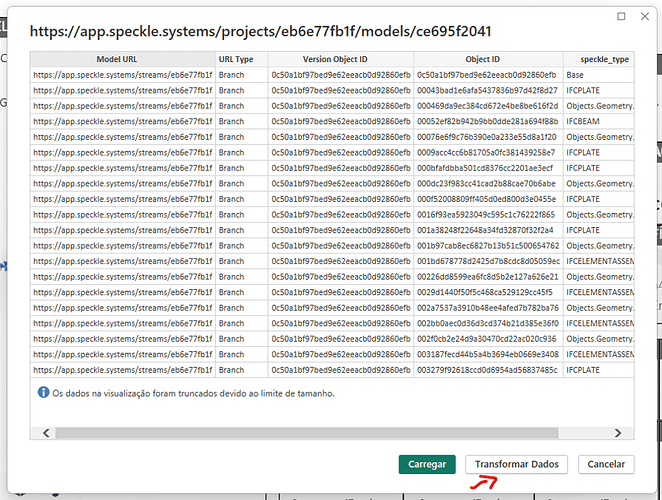
Task: Click Object ID 002a7537a3910b48ee4afed7b782ba76
Action: [488, 308]
